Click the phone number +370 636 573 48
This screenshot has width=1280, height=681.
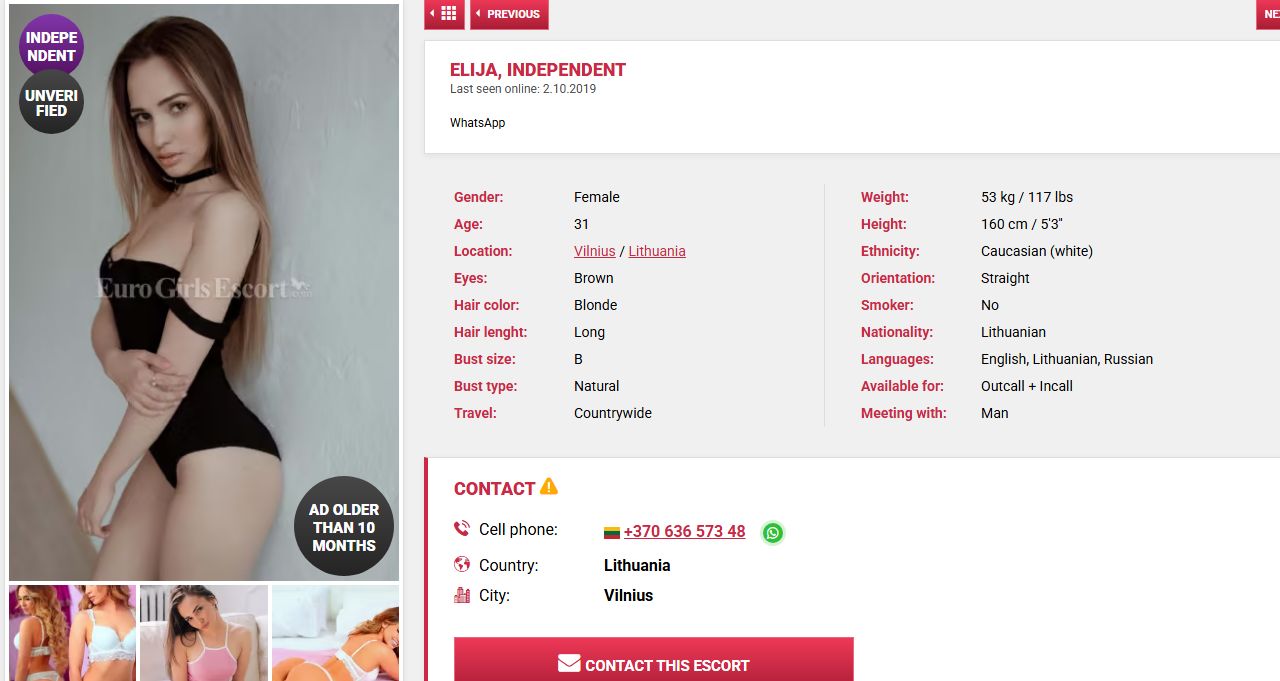coord(684,532)
